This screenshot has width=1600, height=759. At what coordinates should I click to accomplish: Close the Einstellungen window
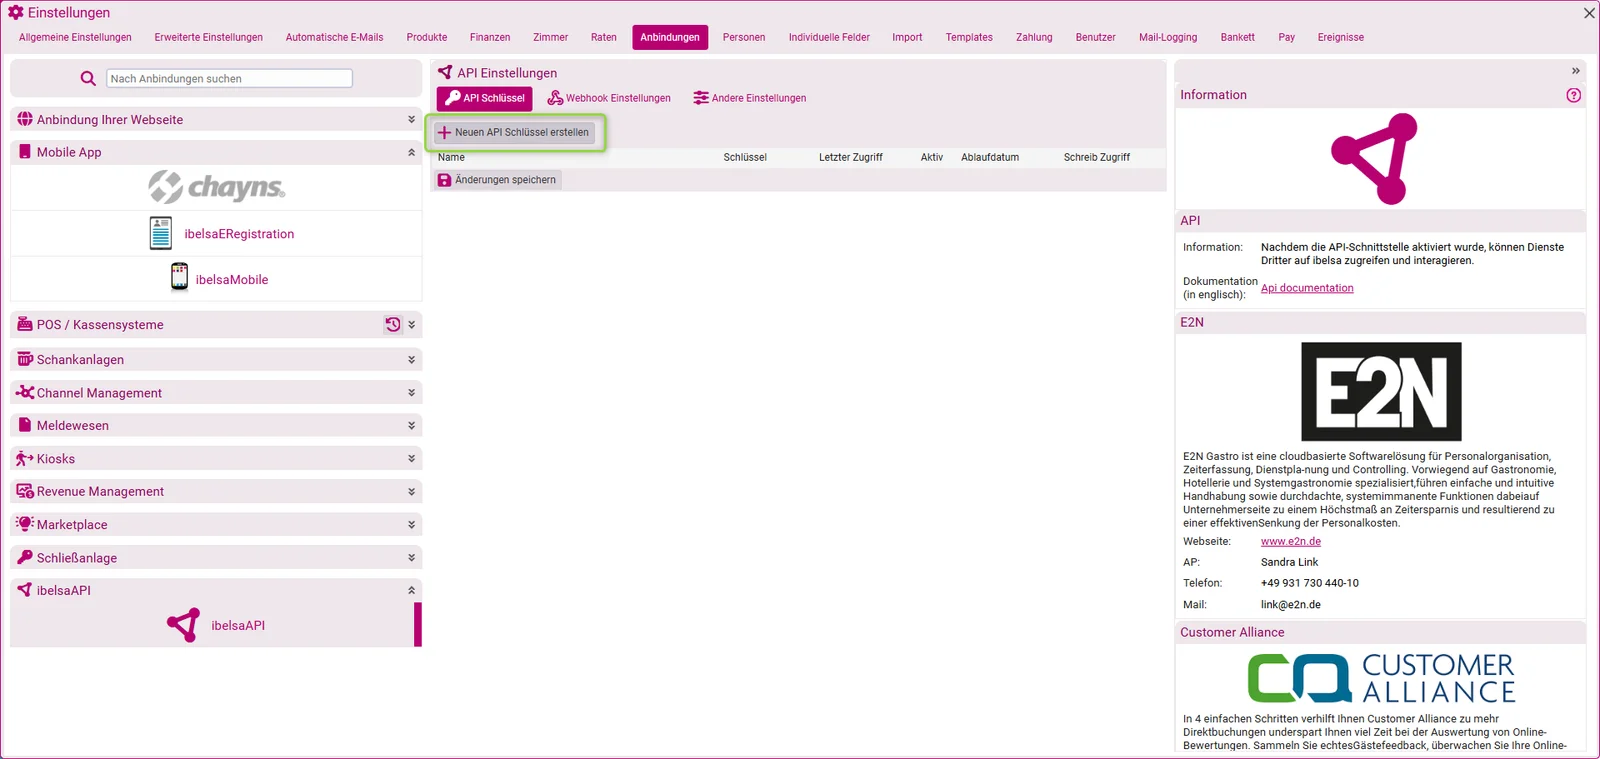tap(1589, 13)
